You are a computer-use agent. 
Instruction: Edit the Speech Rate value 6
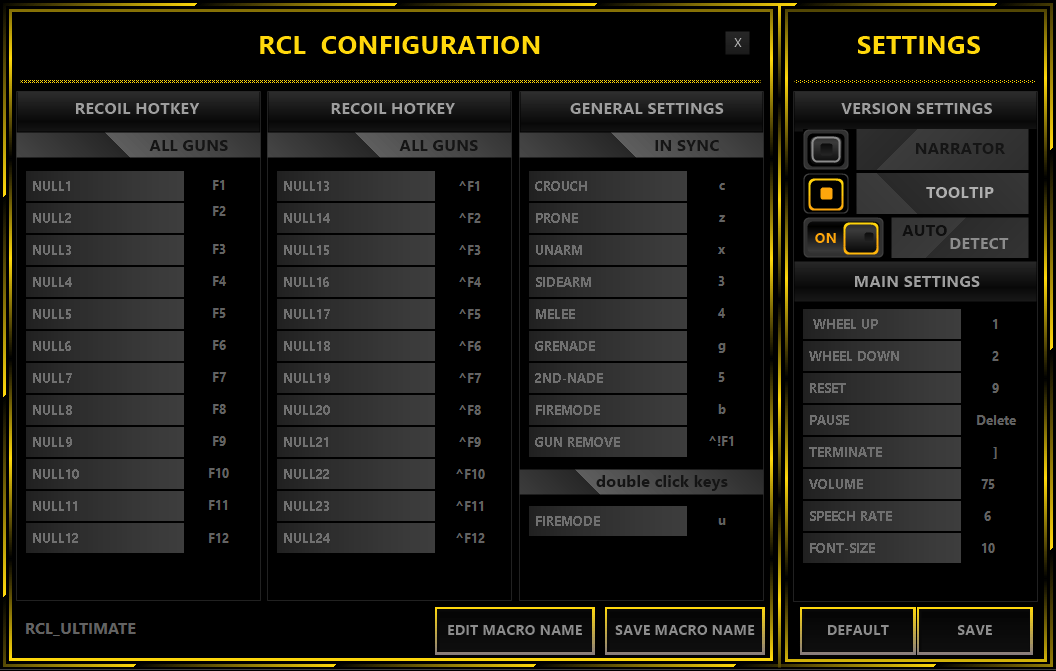988,516
